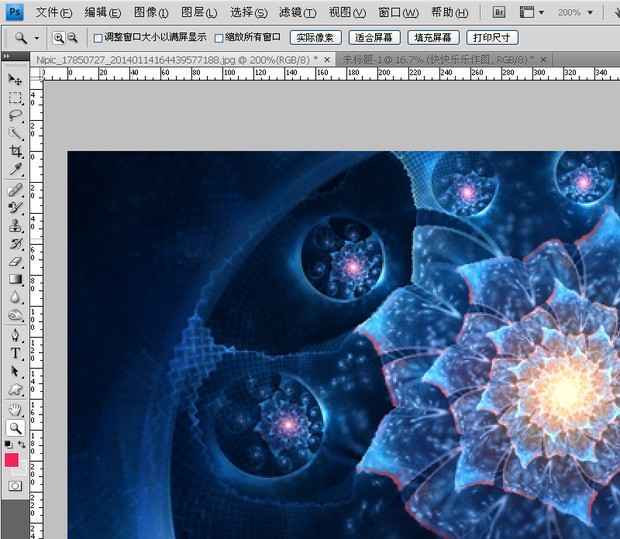
Task: Select the Move tool
Action: 15,79
